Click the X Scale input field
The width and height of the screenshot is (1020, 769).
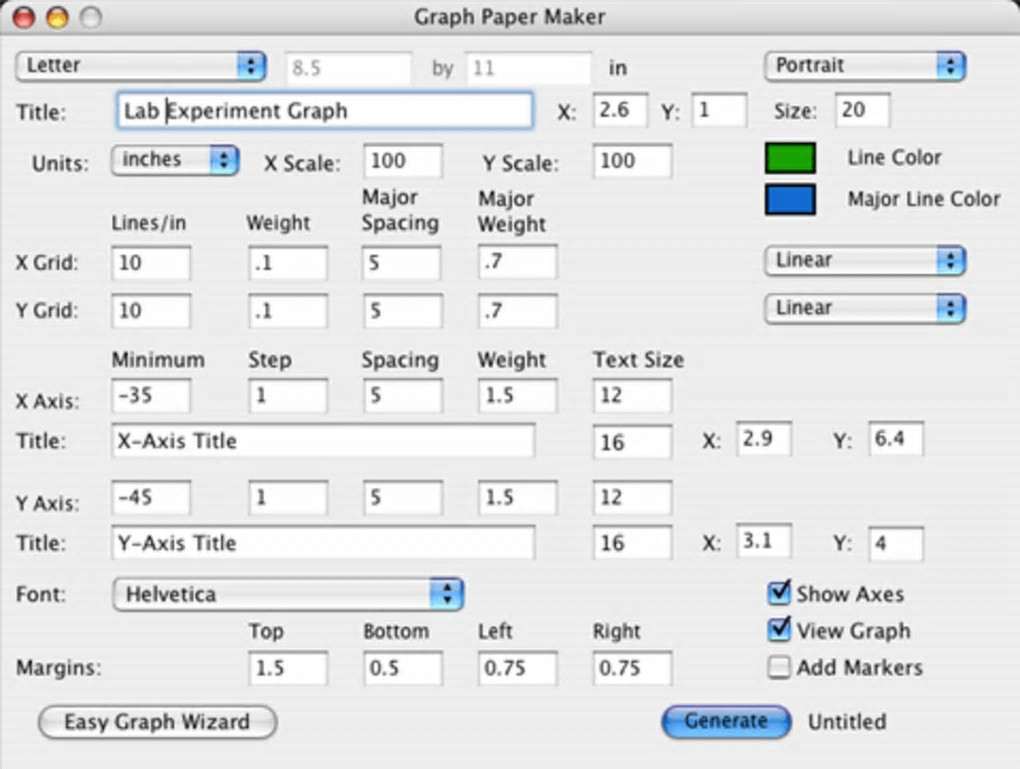point(403,161)
